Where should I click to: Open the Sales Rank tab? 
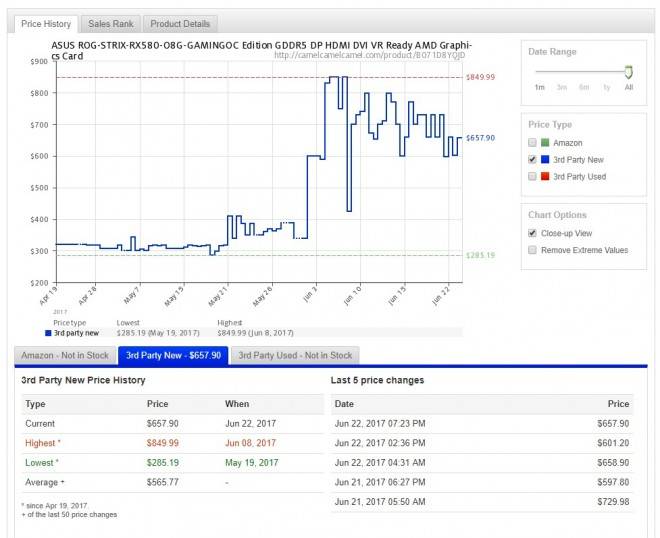click(111, 24)
